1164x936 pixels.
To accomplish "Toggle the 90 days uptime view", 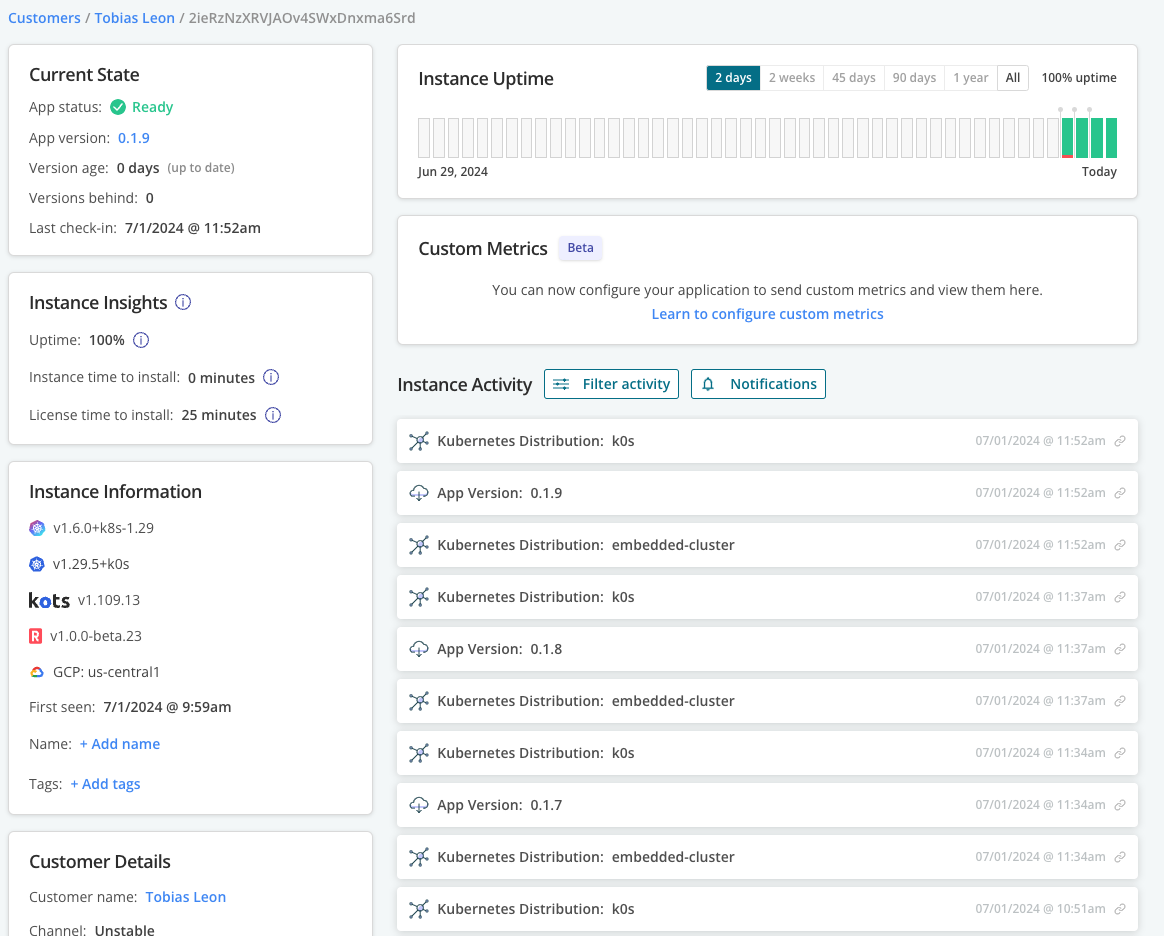I will click(x=913, y=77).
